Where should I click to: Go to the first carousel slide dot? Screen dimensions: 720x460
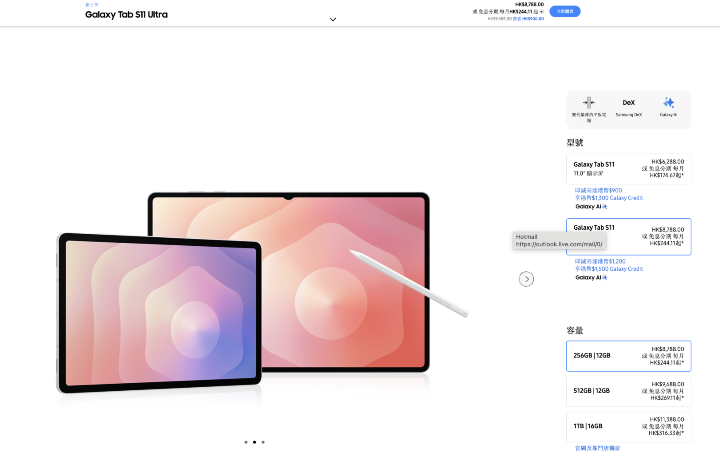[x=245, y=441]
